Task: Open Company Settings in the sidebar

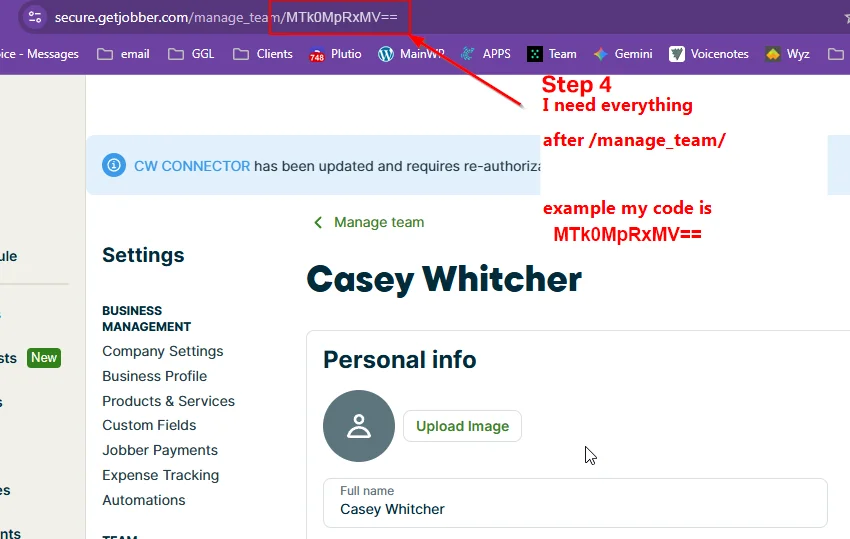Action: pyautogui.click(x=163, y=351)
